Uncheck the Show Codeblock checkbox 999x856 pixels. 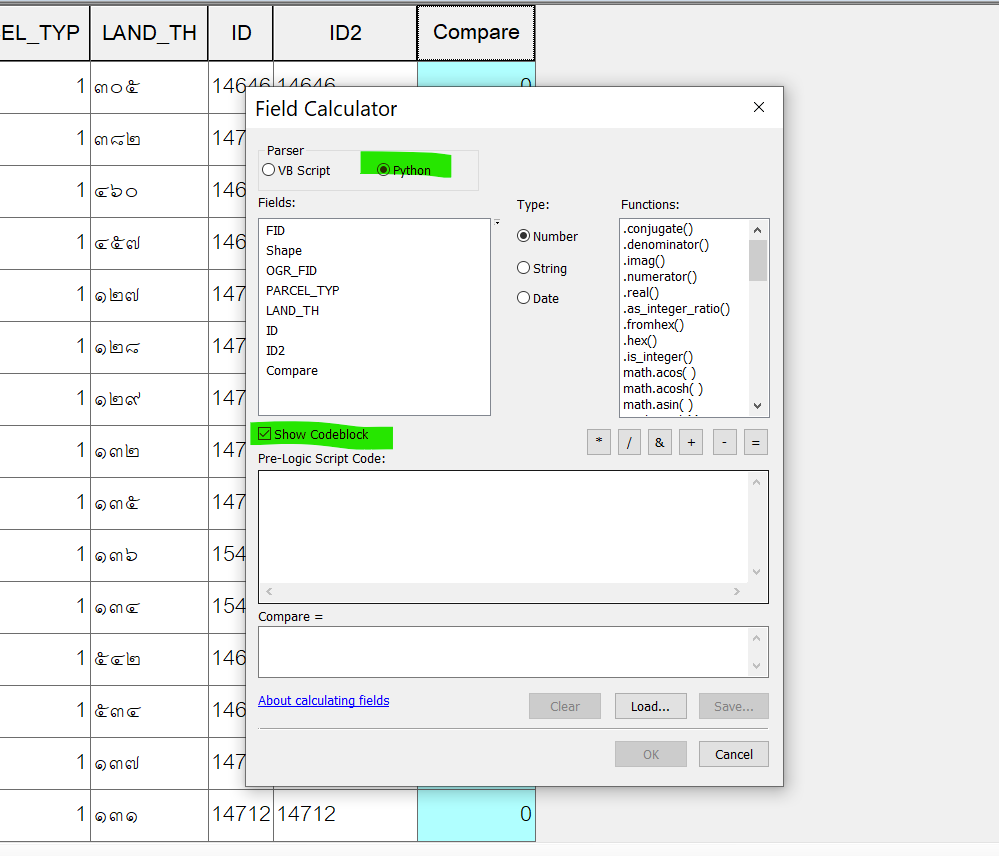[265, 434]
